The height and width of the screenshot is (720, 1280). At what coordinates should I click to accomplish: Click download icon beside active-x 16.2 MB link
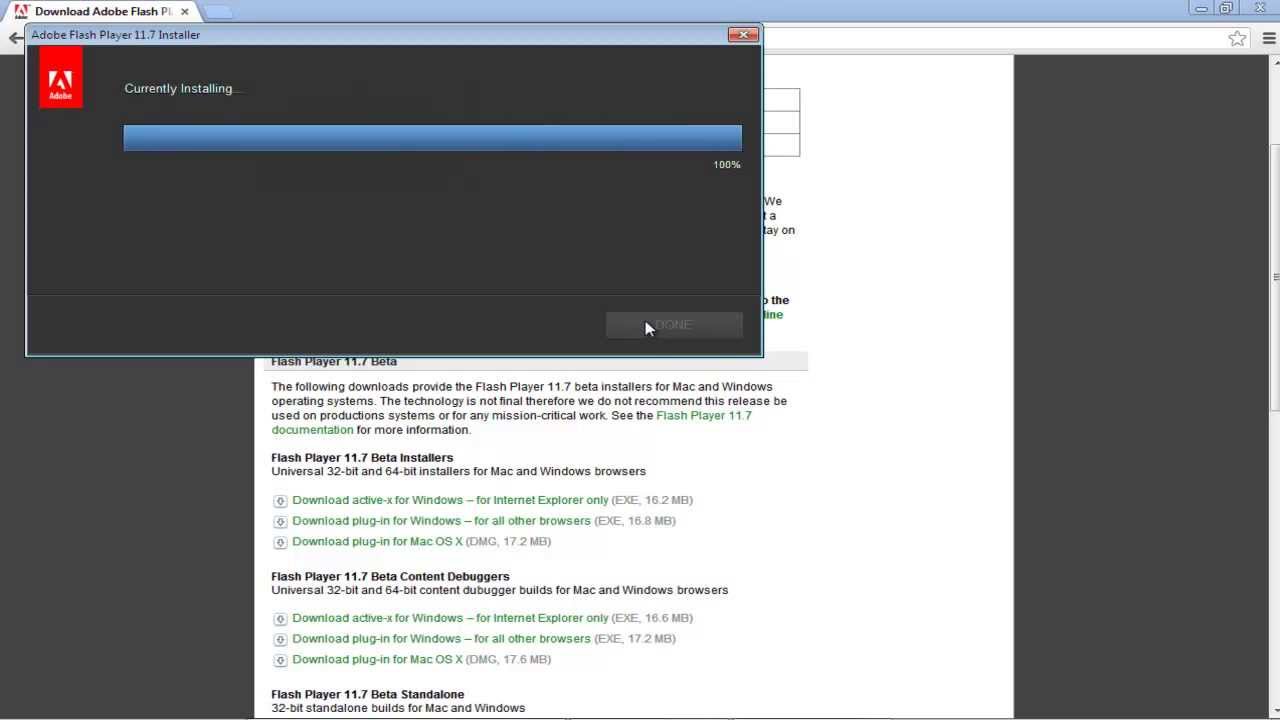[x=280, y=501]
